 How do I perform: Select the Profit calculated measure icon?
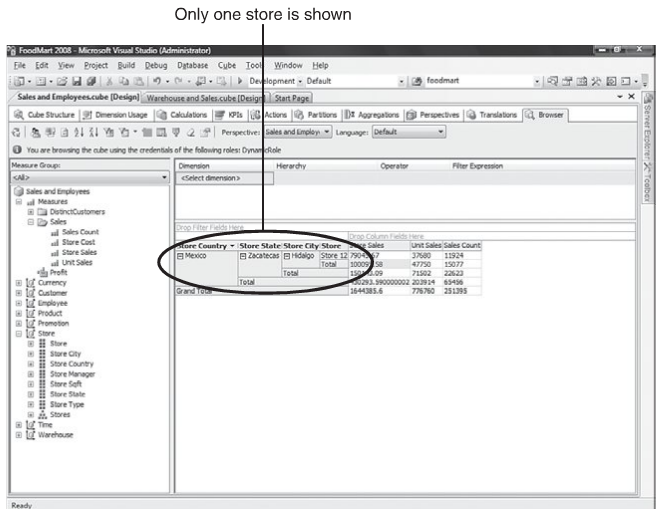42,271
